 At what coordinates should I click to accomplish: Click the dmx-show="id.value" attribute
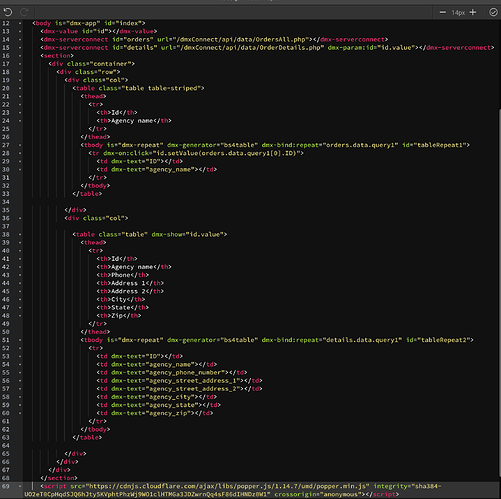point(187,235)
